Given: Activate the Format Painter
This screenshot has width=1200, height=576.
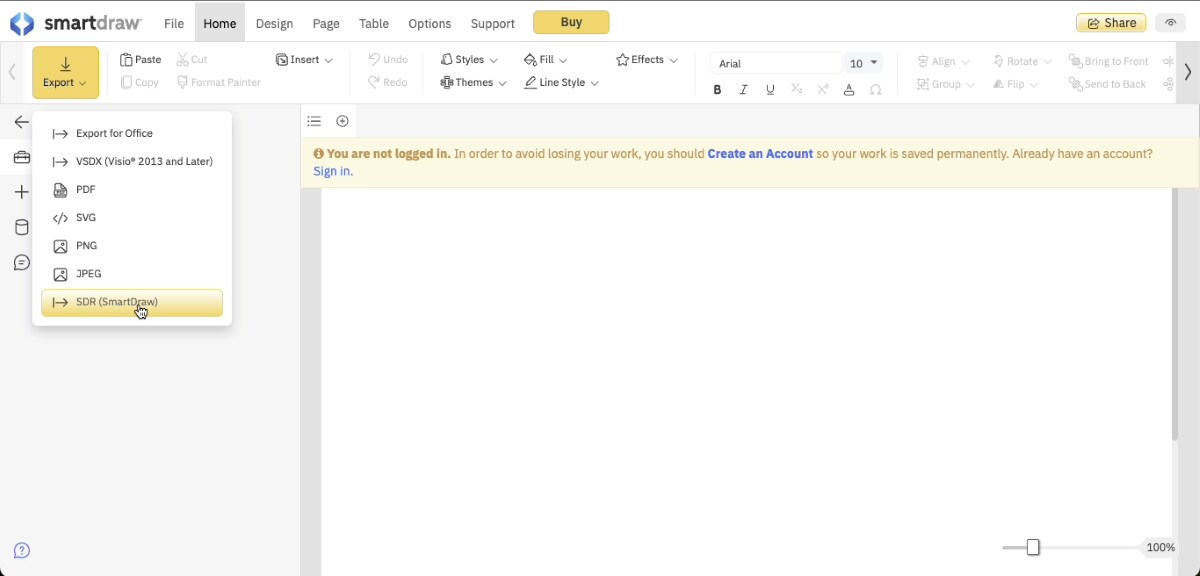Looking at the screenshot, I should tap(219, 83).
